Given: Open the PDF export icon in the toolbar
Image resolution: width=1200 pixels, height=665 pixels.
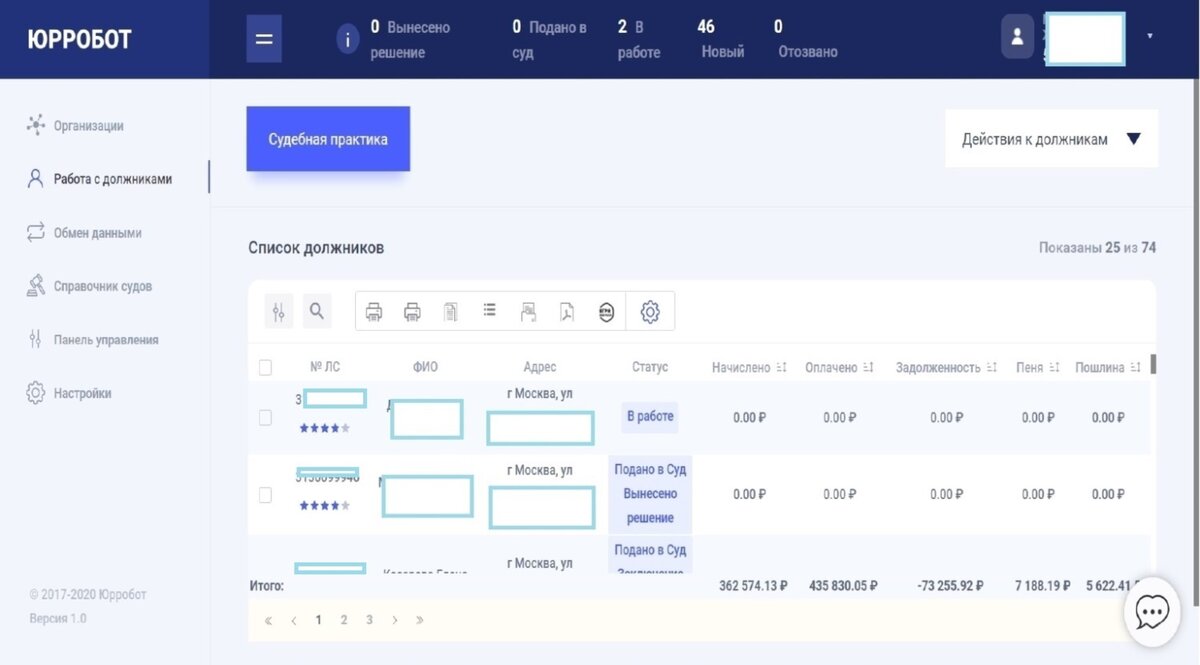Looking at the screenshot, I should point(567,311).
